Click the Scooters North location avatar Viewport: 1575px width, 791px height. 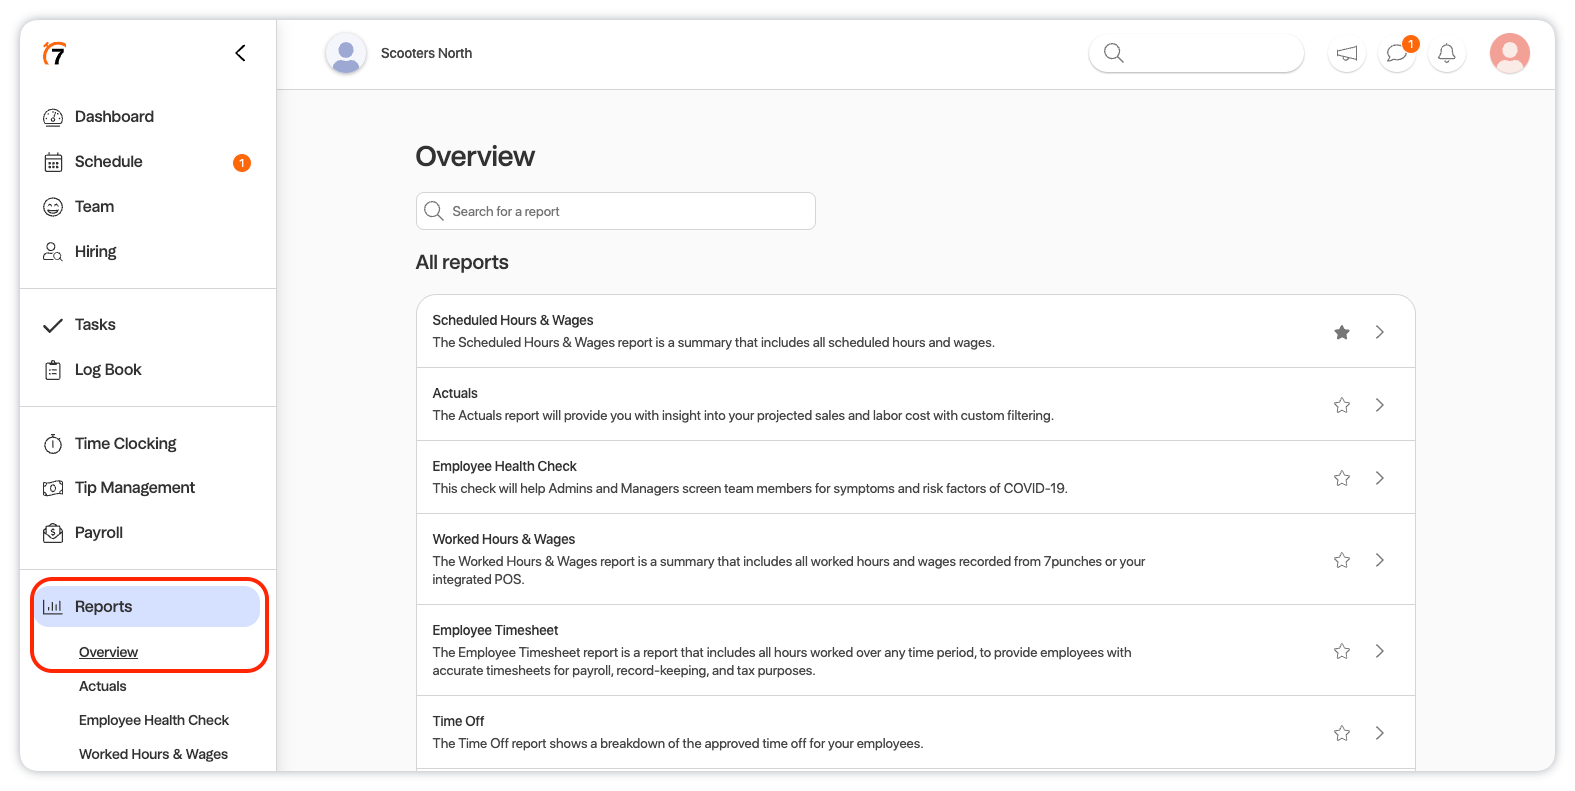346,54
